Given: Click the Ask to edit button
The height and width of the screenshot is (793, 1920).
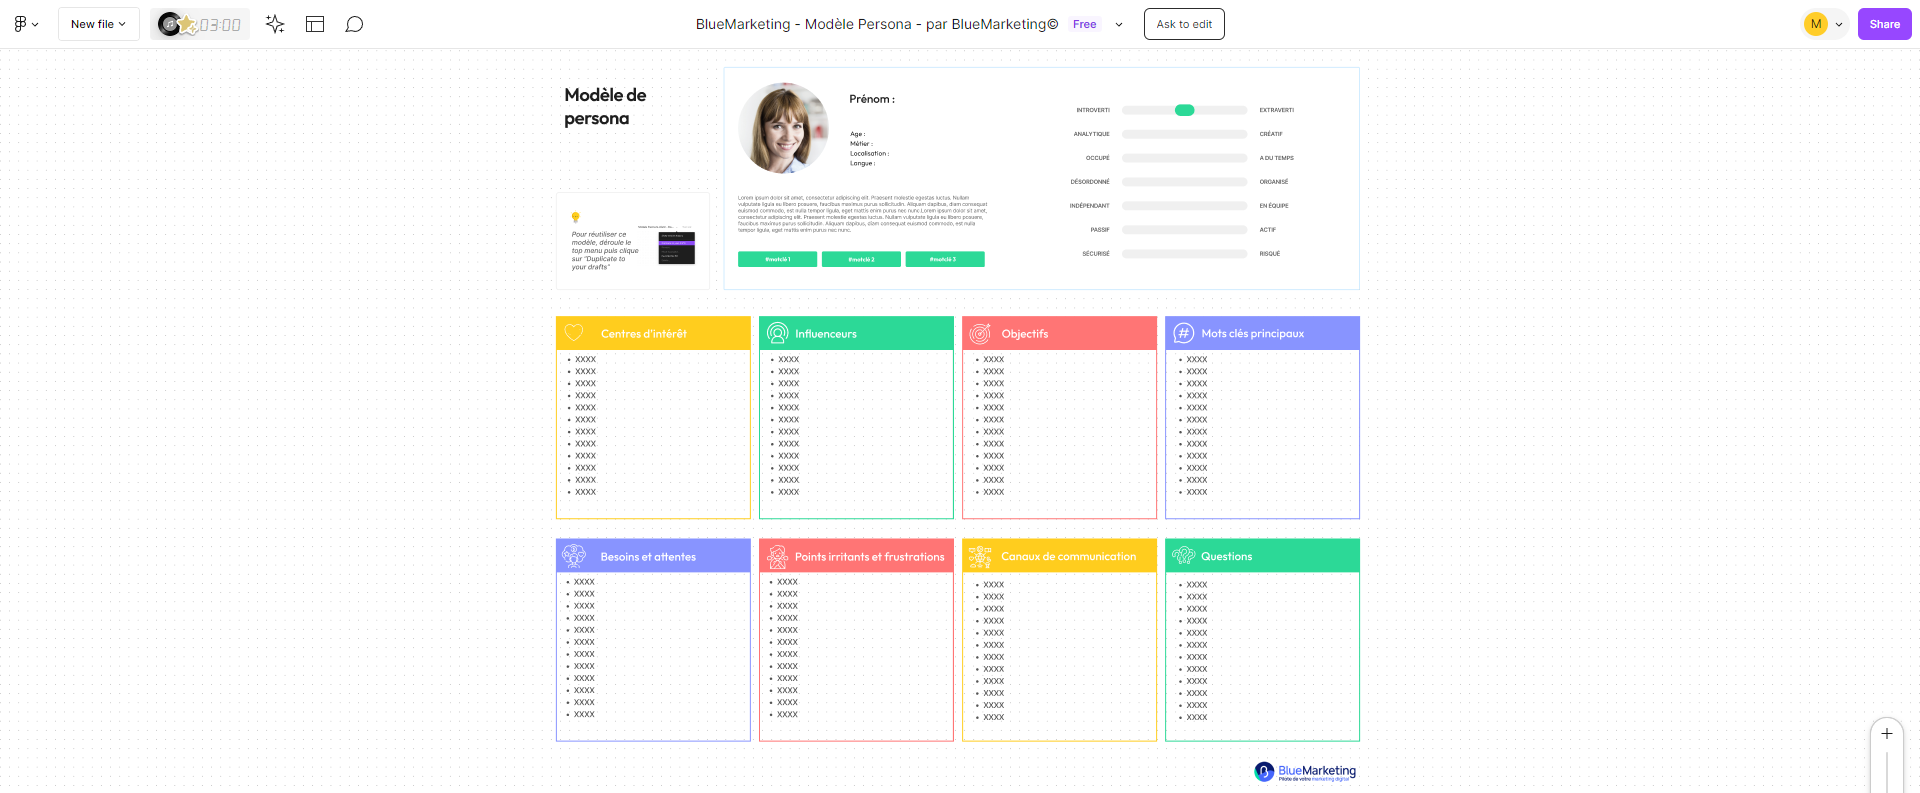Looking at the screenshot, I should [x=1184, y=24].
